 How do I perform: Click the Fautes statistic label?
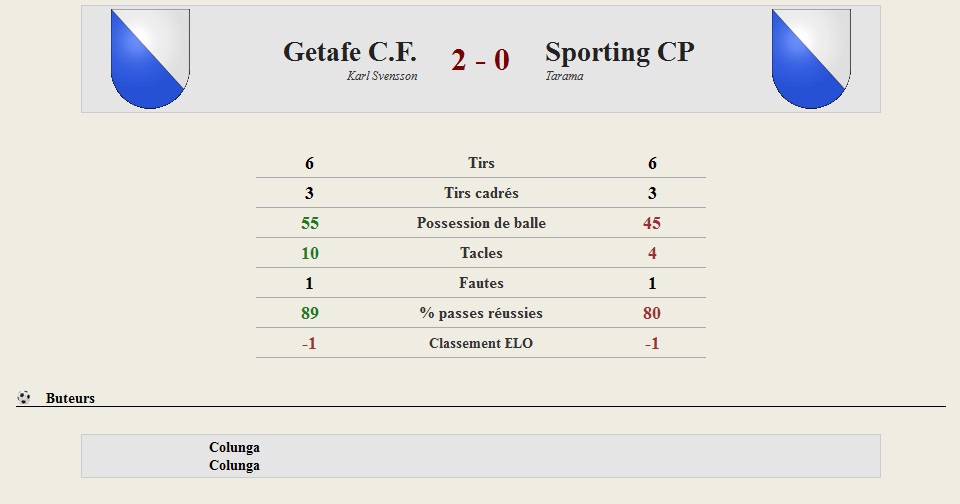tap(481, 283)
